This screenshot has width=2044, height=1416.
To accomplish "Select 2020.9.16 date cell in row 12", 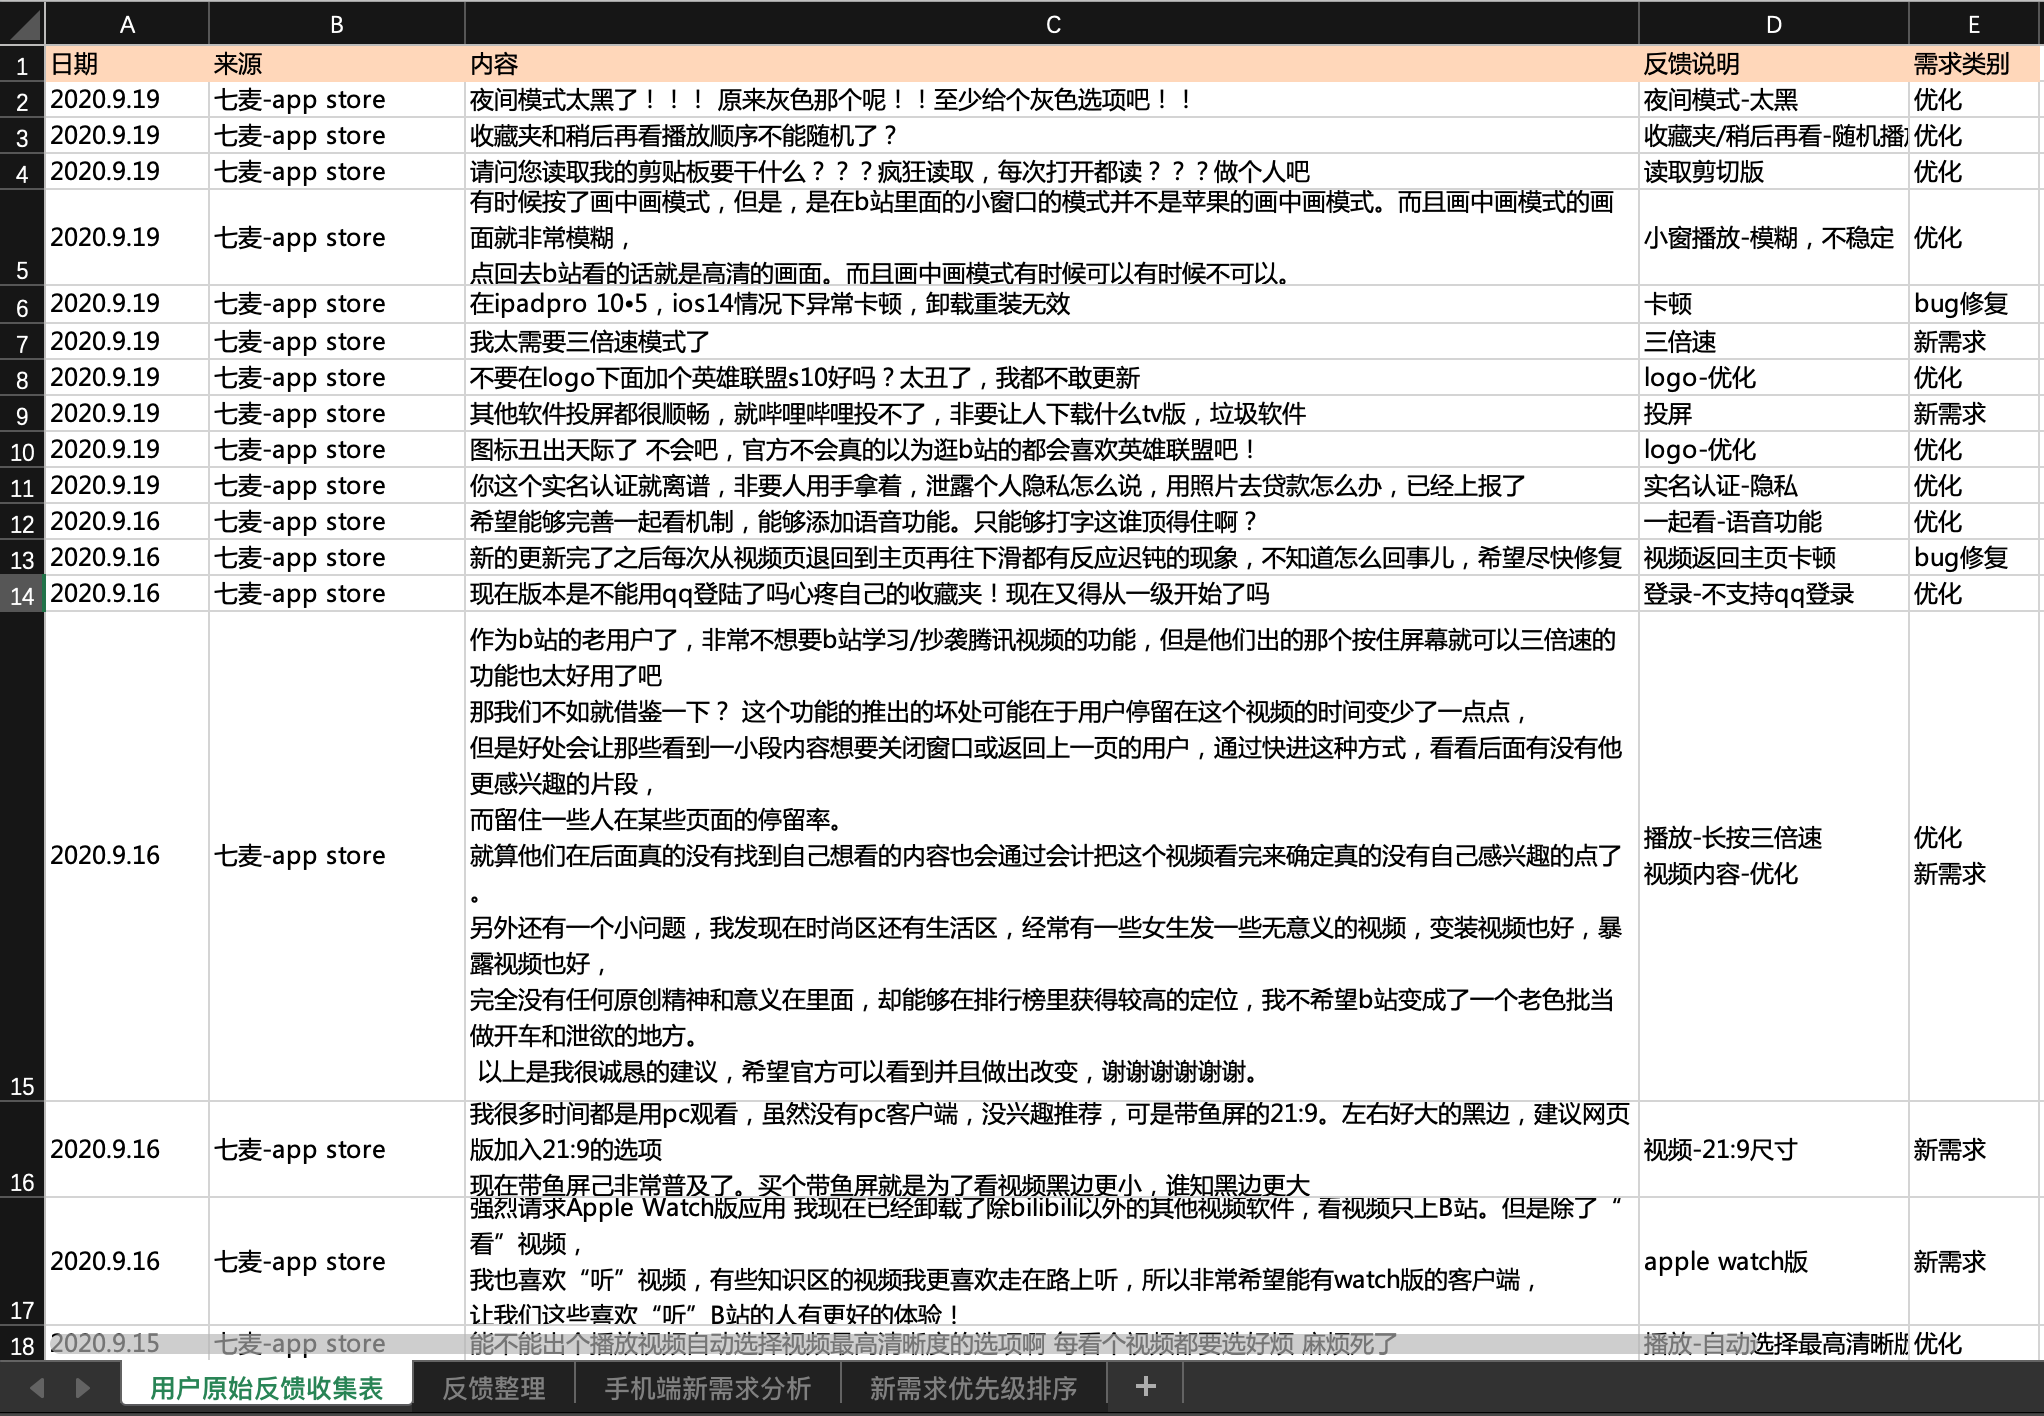I will (127, 522).
